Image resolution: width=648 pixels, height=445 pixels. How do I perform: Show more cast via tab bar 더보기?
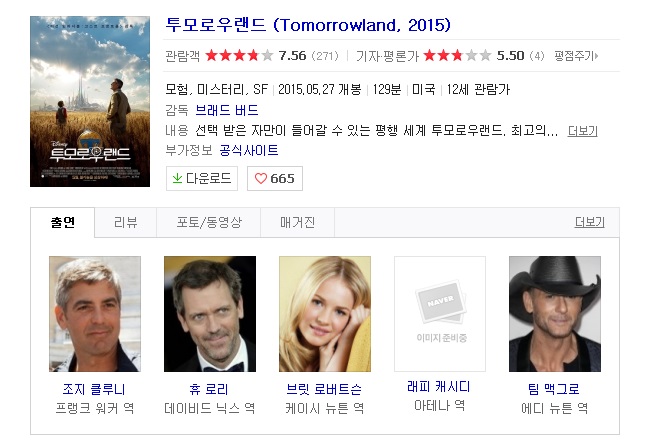[x=589, y=222]
